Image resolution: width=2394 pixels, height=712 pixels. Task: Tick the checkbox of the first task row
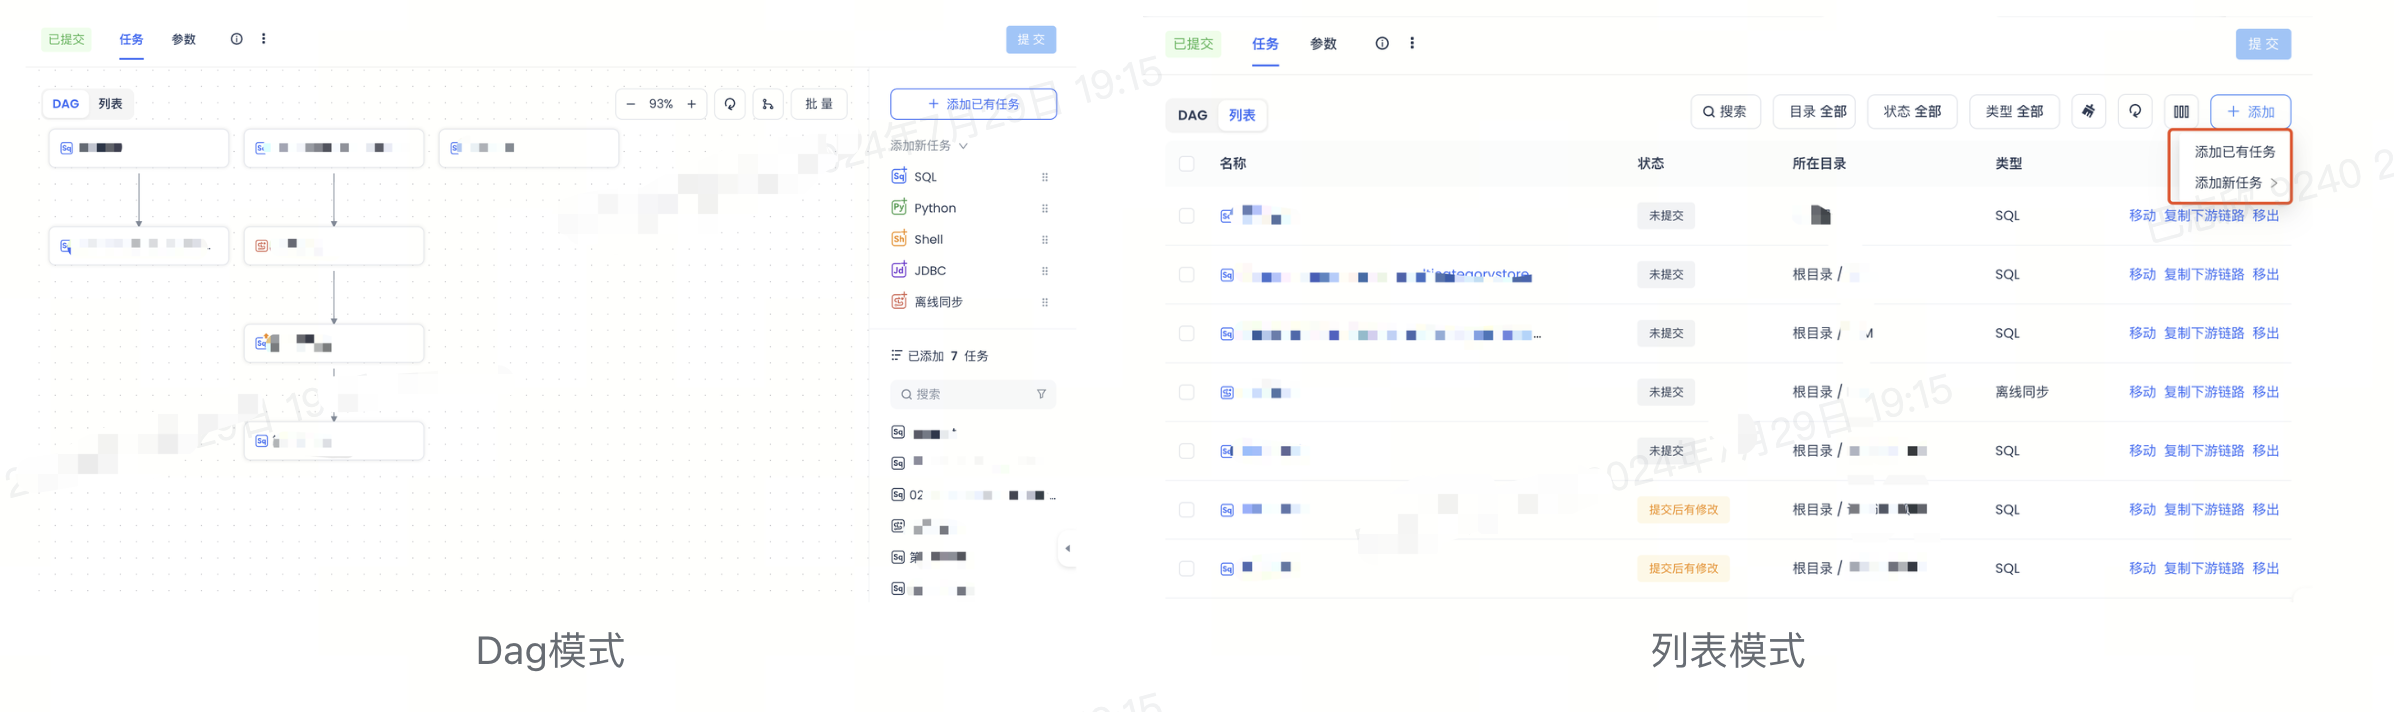pyautogui.click(x=1186, y=216)
